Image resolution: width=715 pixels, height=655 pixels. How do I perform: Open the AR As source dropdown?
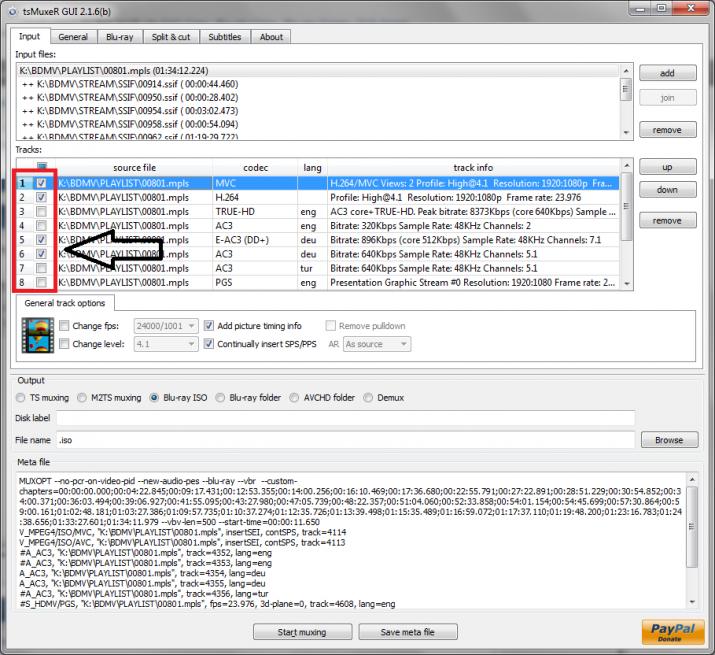[377, 345]
